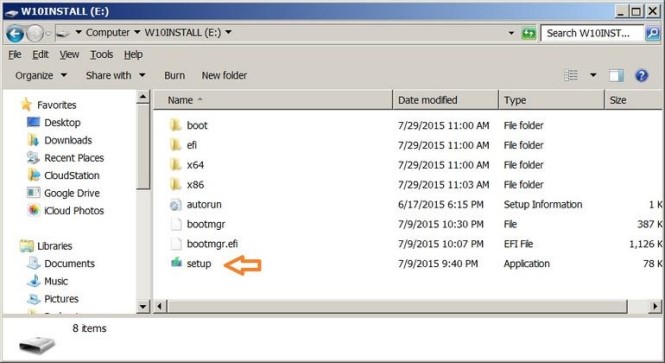Click the New folder button
Viewport: 665px width, 363px height.
tap(224, 75)
